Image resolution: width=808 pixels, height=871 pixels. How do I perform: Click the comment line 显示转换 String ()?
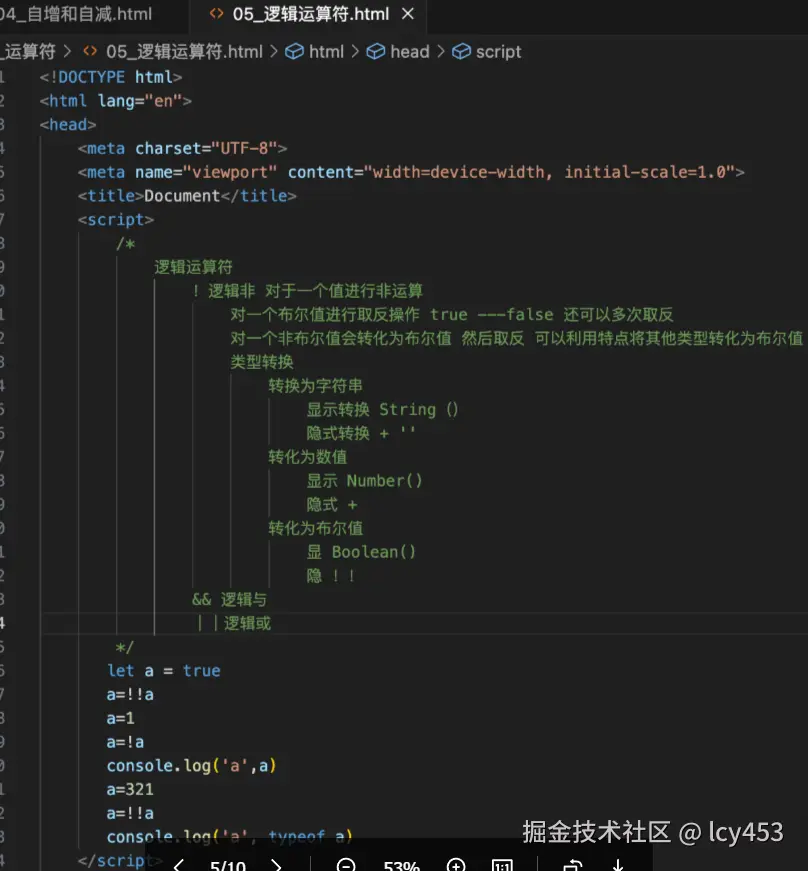click(x=383, y=410)
